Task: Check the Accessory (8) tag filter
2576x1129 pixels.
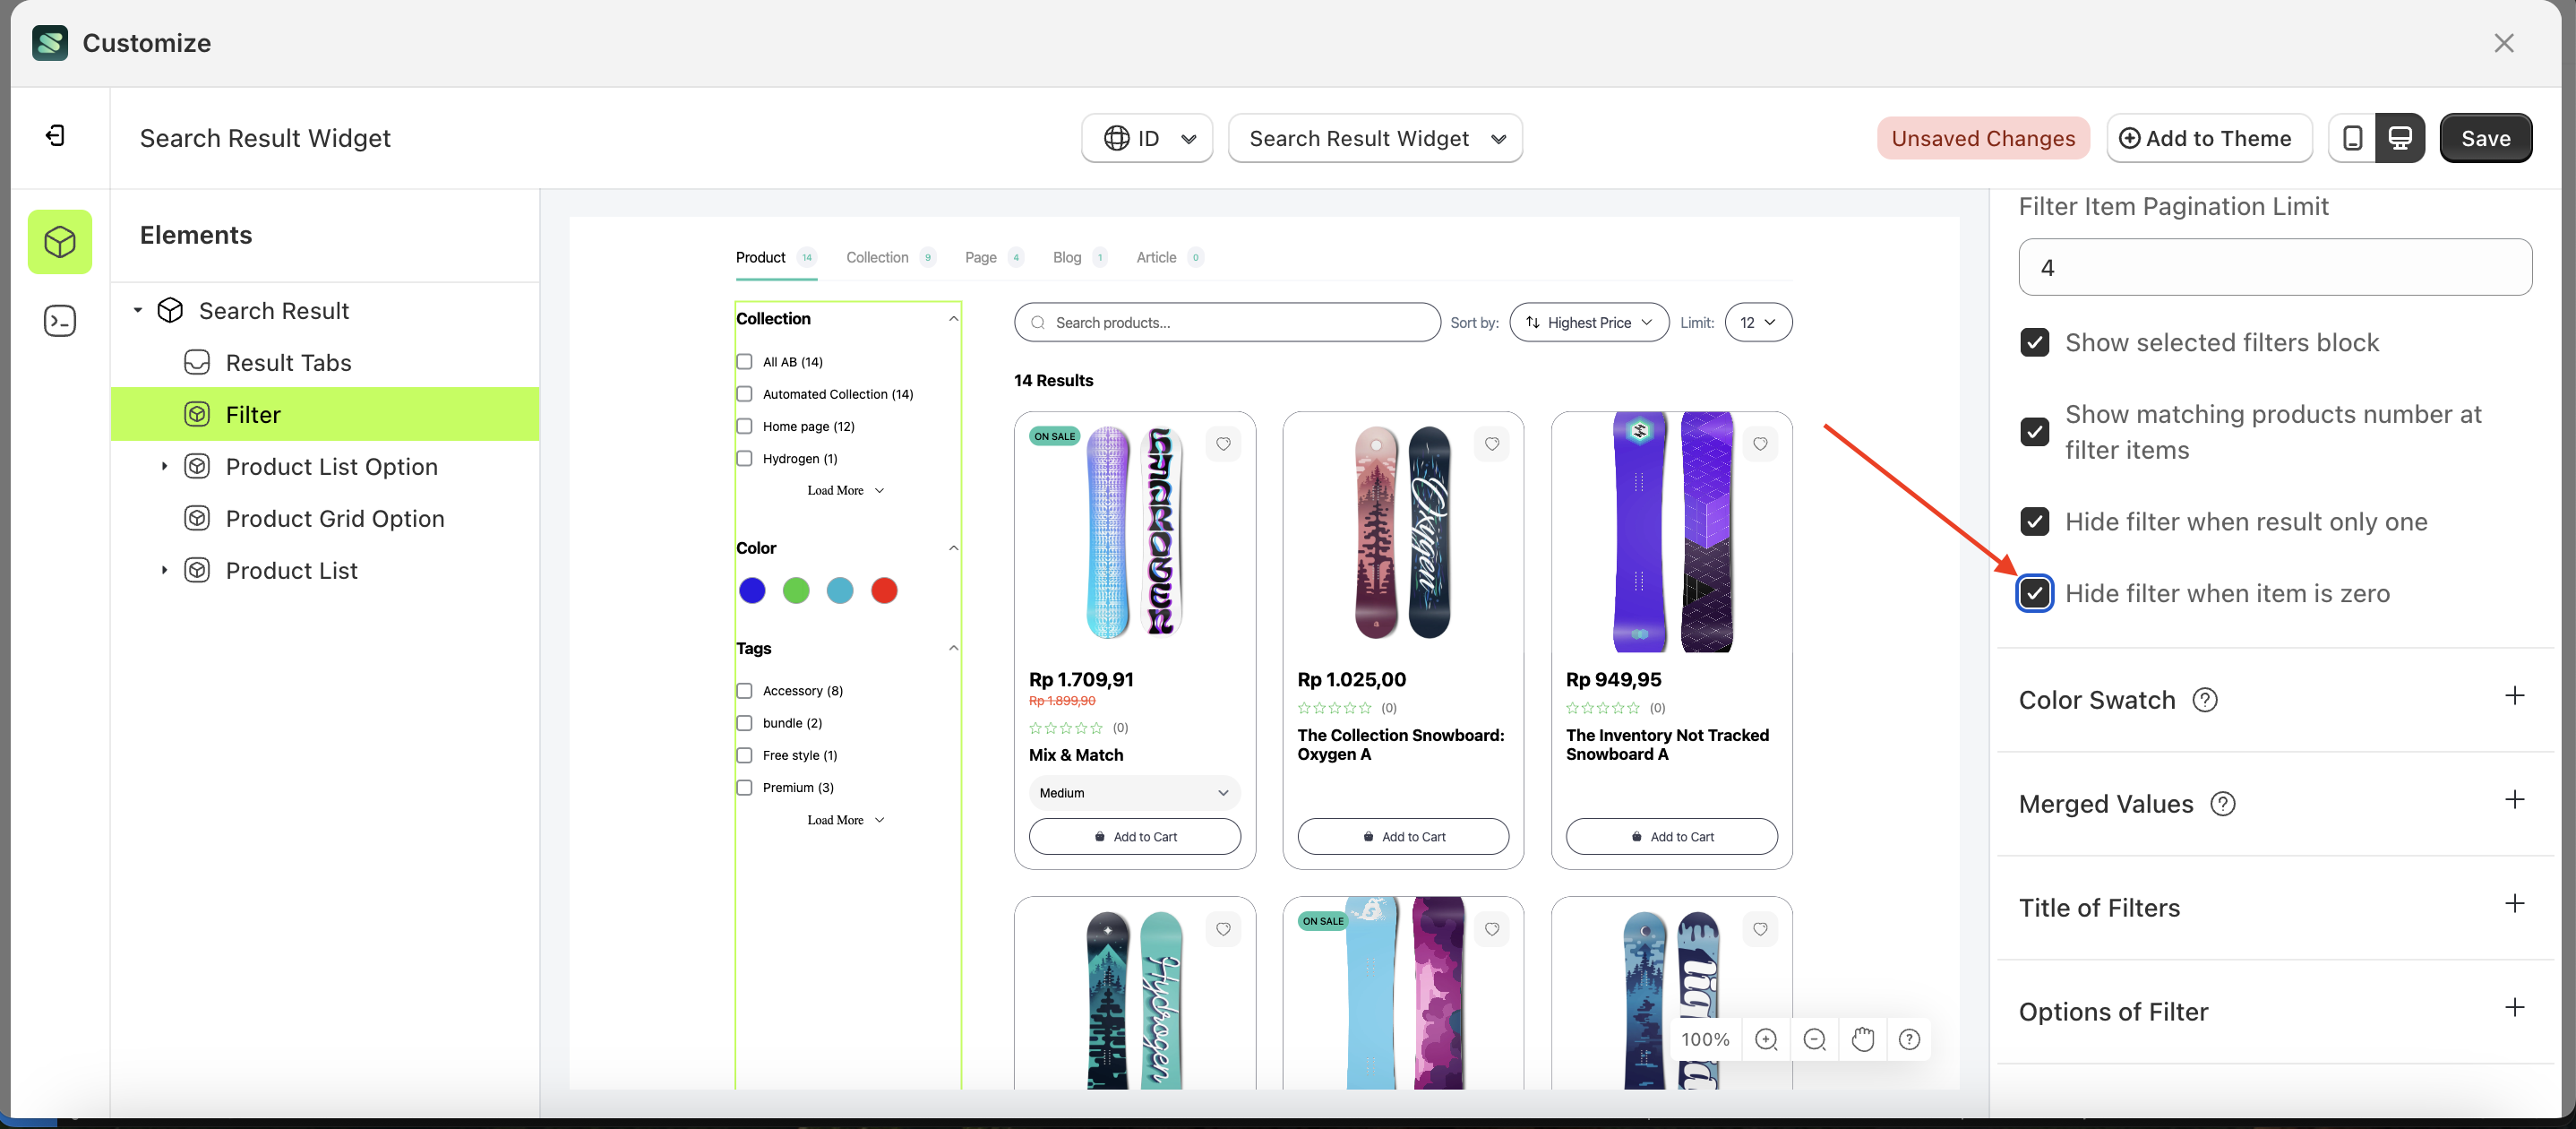Action: coord(744,690)
